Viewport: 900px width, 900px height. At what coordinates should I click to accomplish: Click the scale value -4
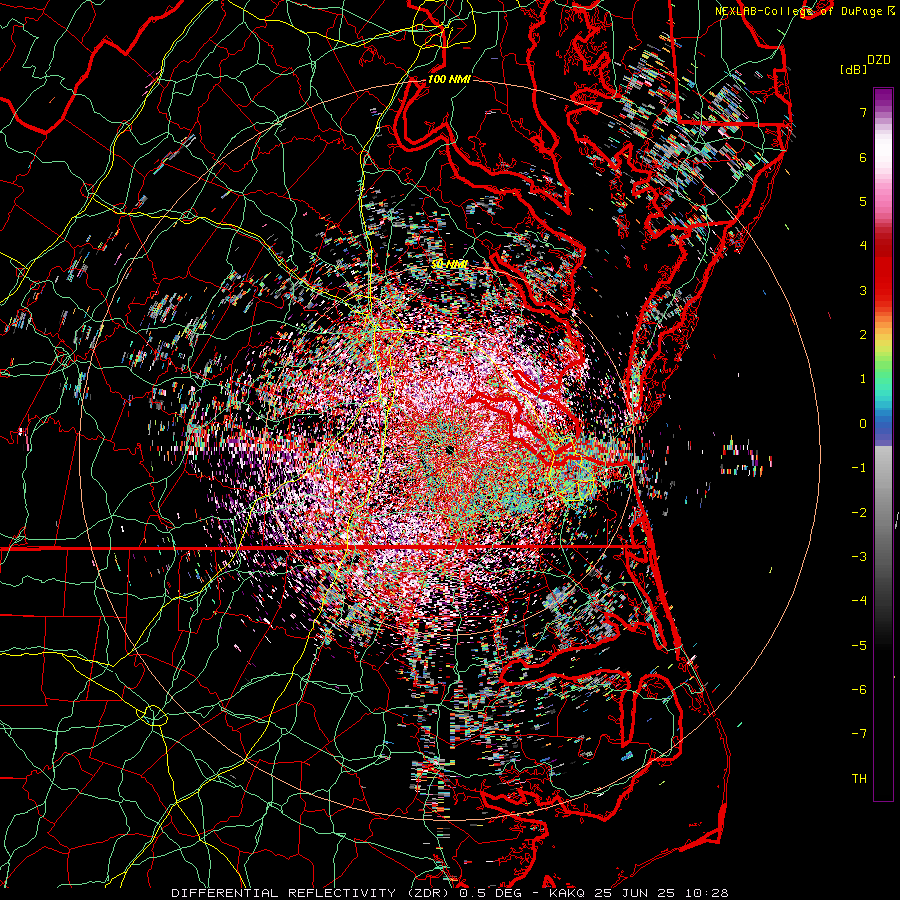[859, 601]
